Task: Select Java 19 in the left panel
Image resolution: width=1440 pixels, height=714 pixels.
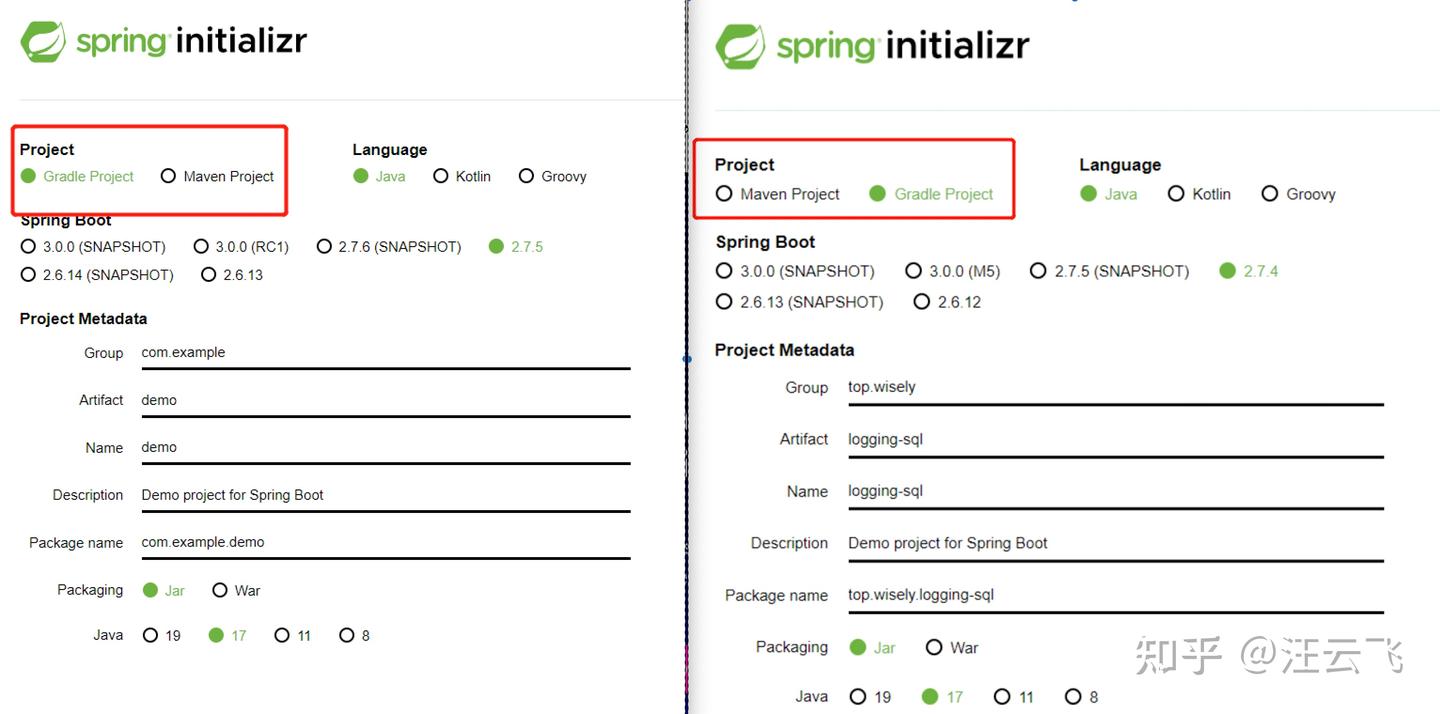Action: coord(150,635)
